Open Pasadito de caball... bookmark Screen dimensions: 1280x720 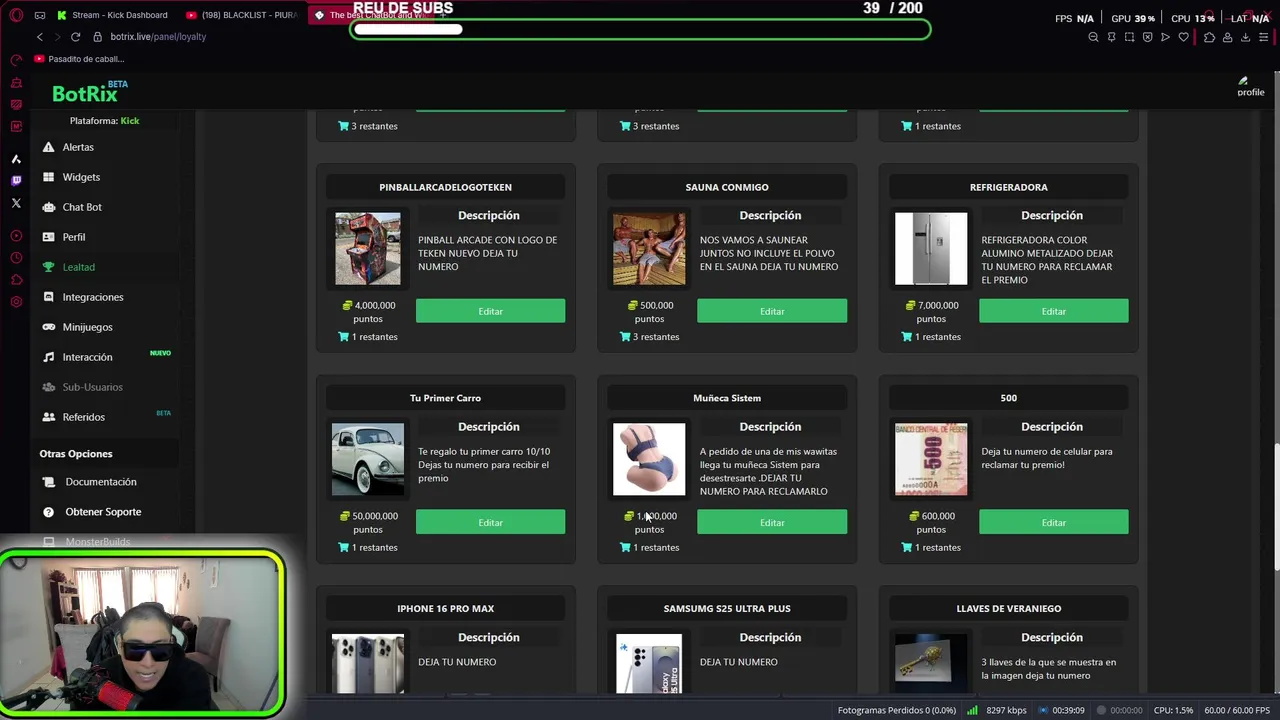[79, 59]
